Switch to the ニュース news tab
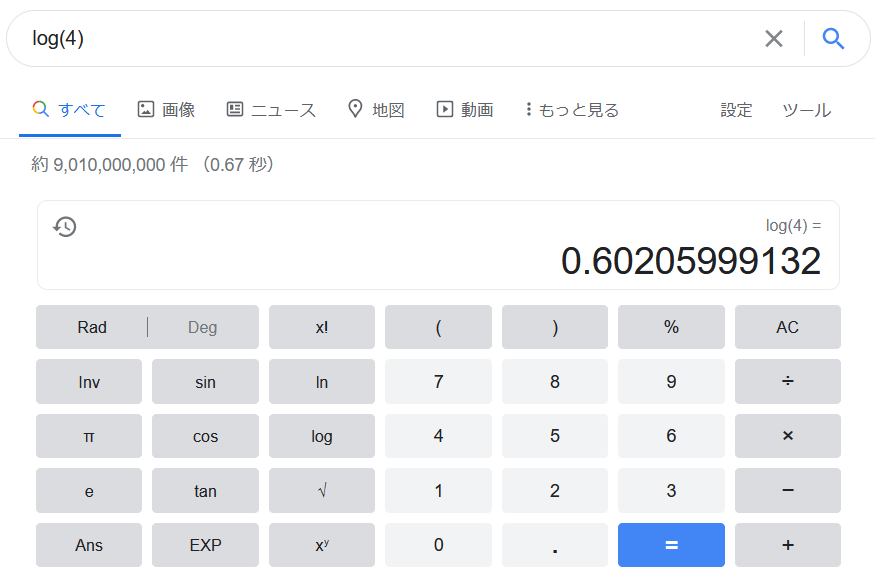 (271, 109)
